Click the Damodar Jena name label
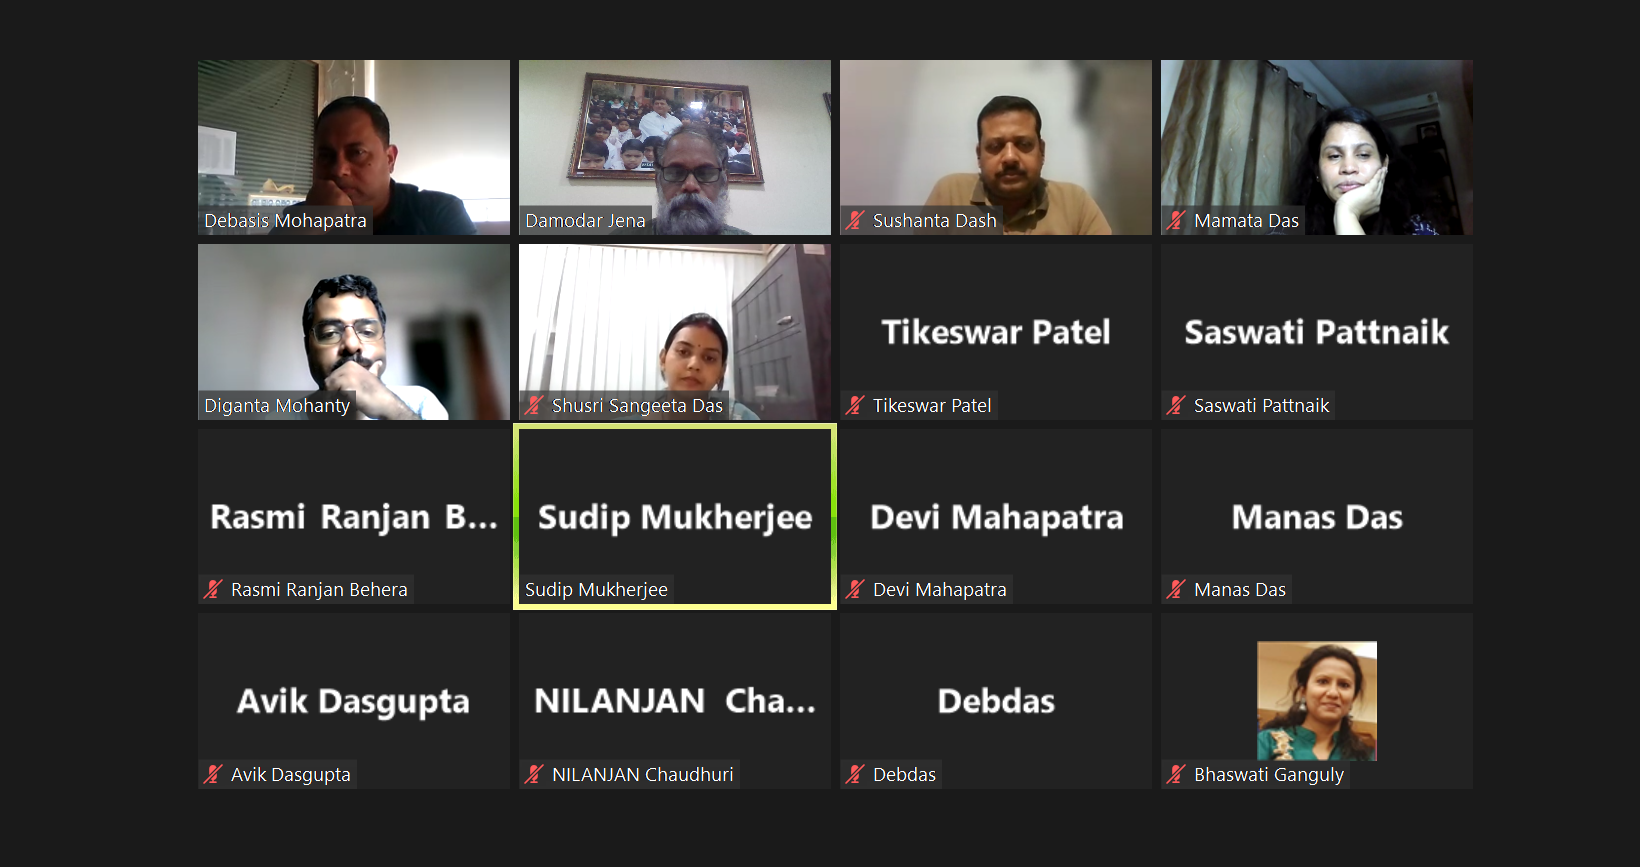1640x867 pixels. point(585,220)
